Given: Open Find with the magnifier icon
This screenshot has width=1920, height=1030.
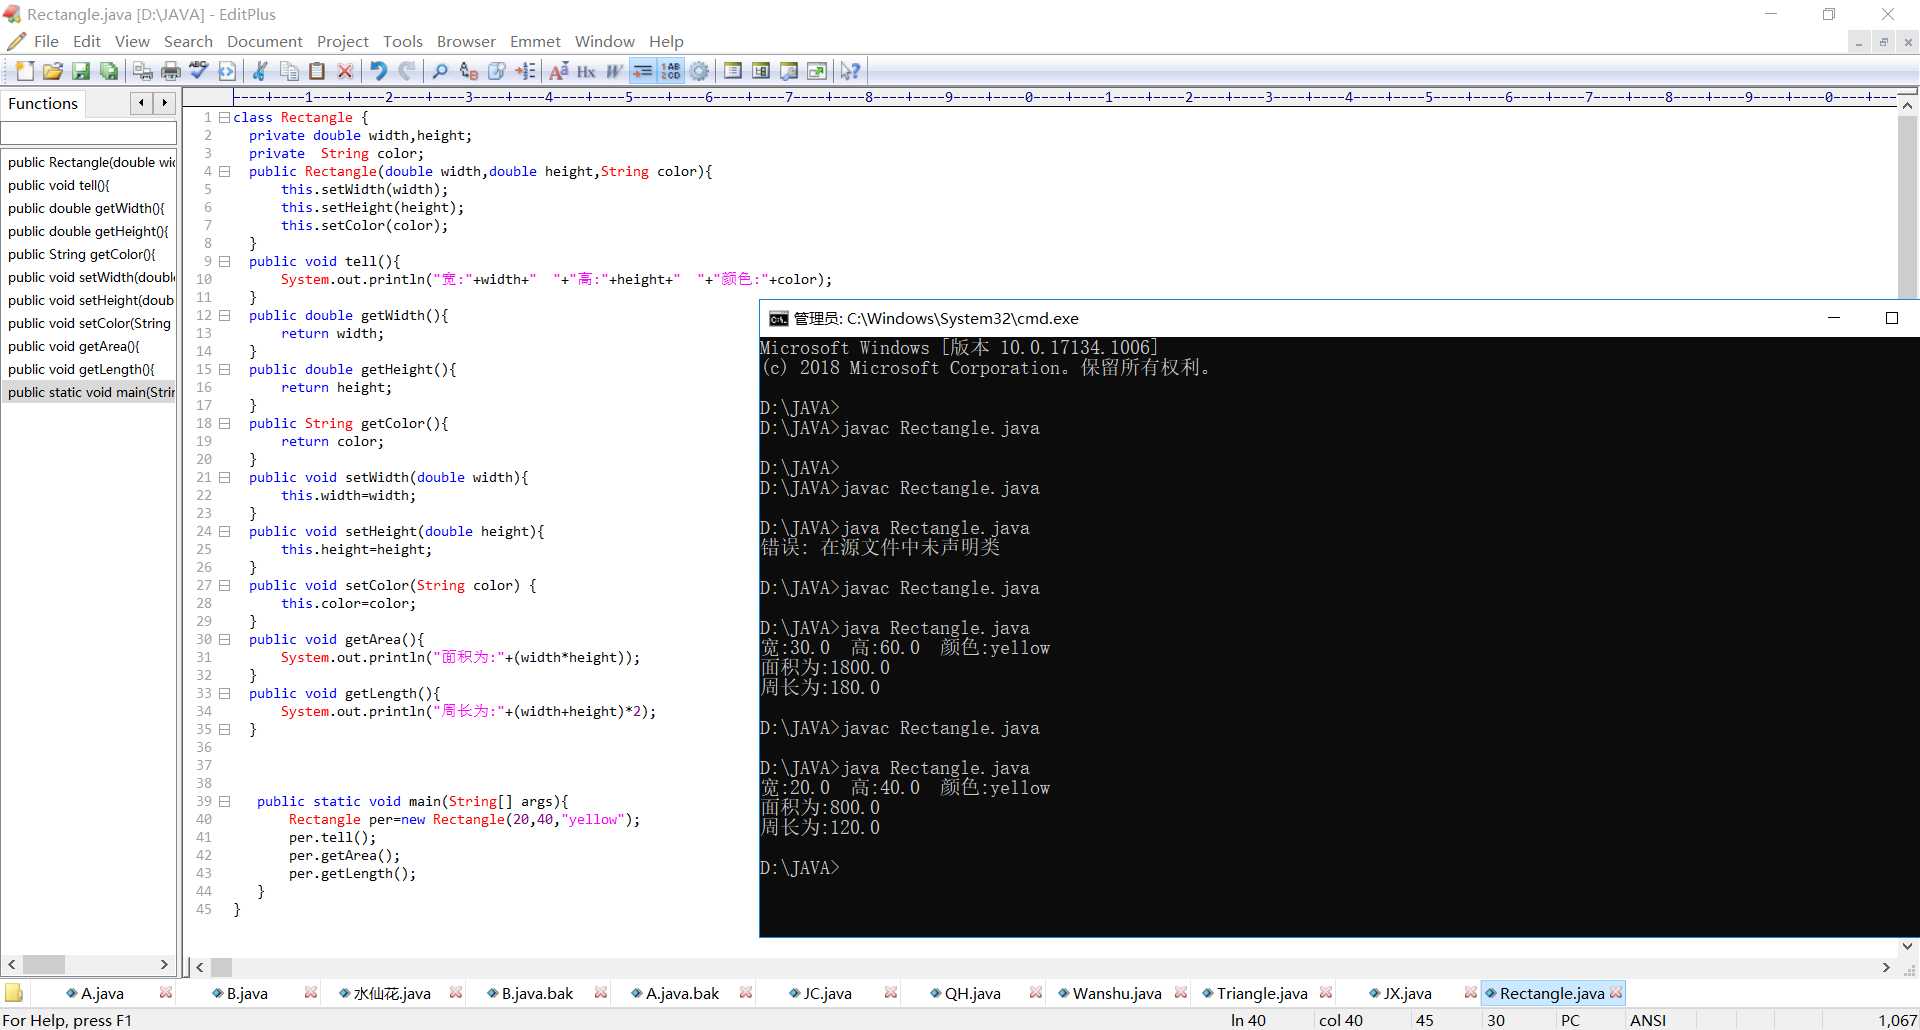Looking at the screenshot, I should point(440,71).
